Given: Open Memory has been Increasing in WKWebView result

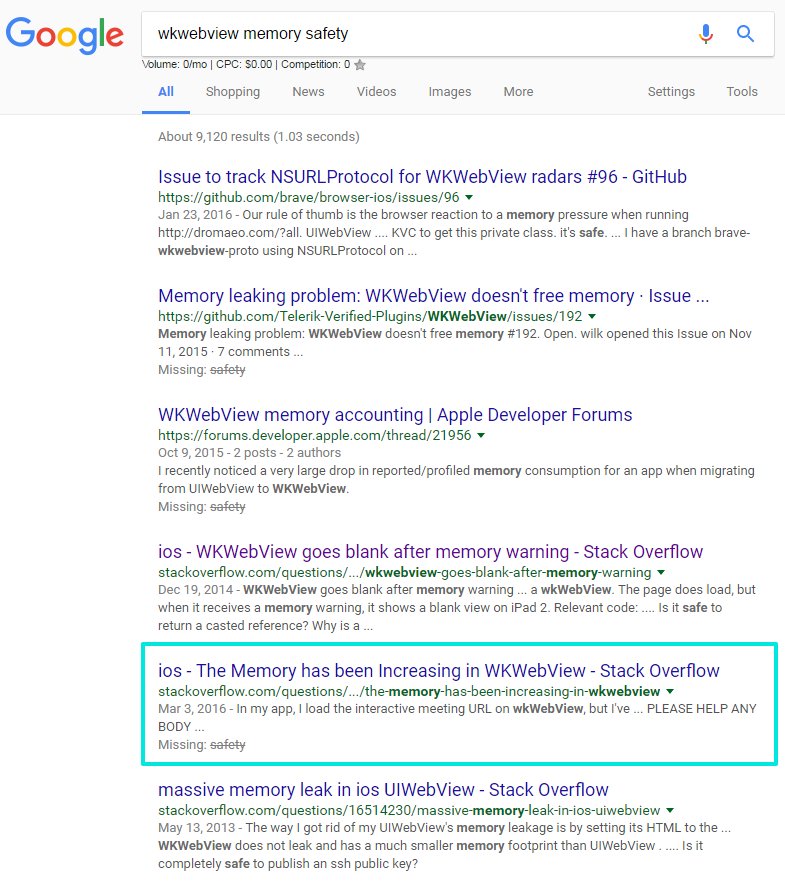Looking at the screenshot, I should (438, 670).
